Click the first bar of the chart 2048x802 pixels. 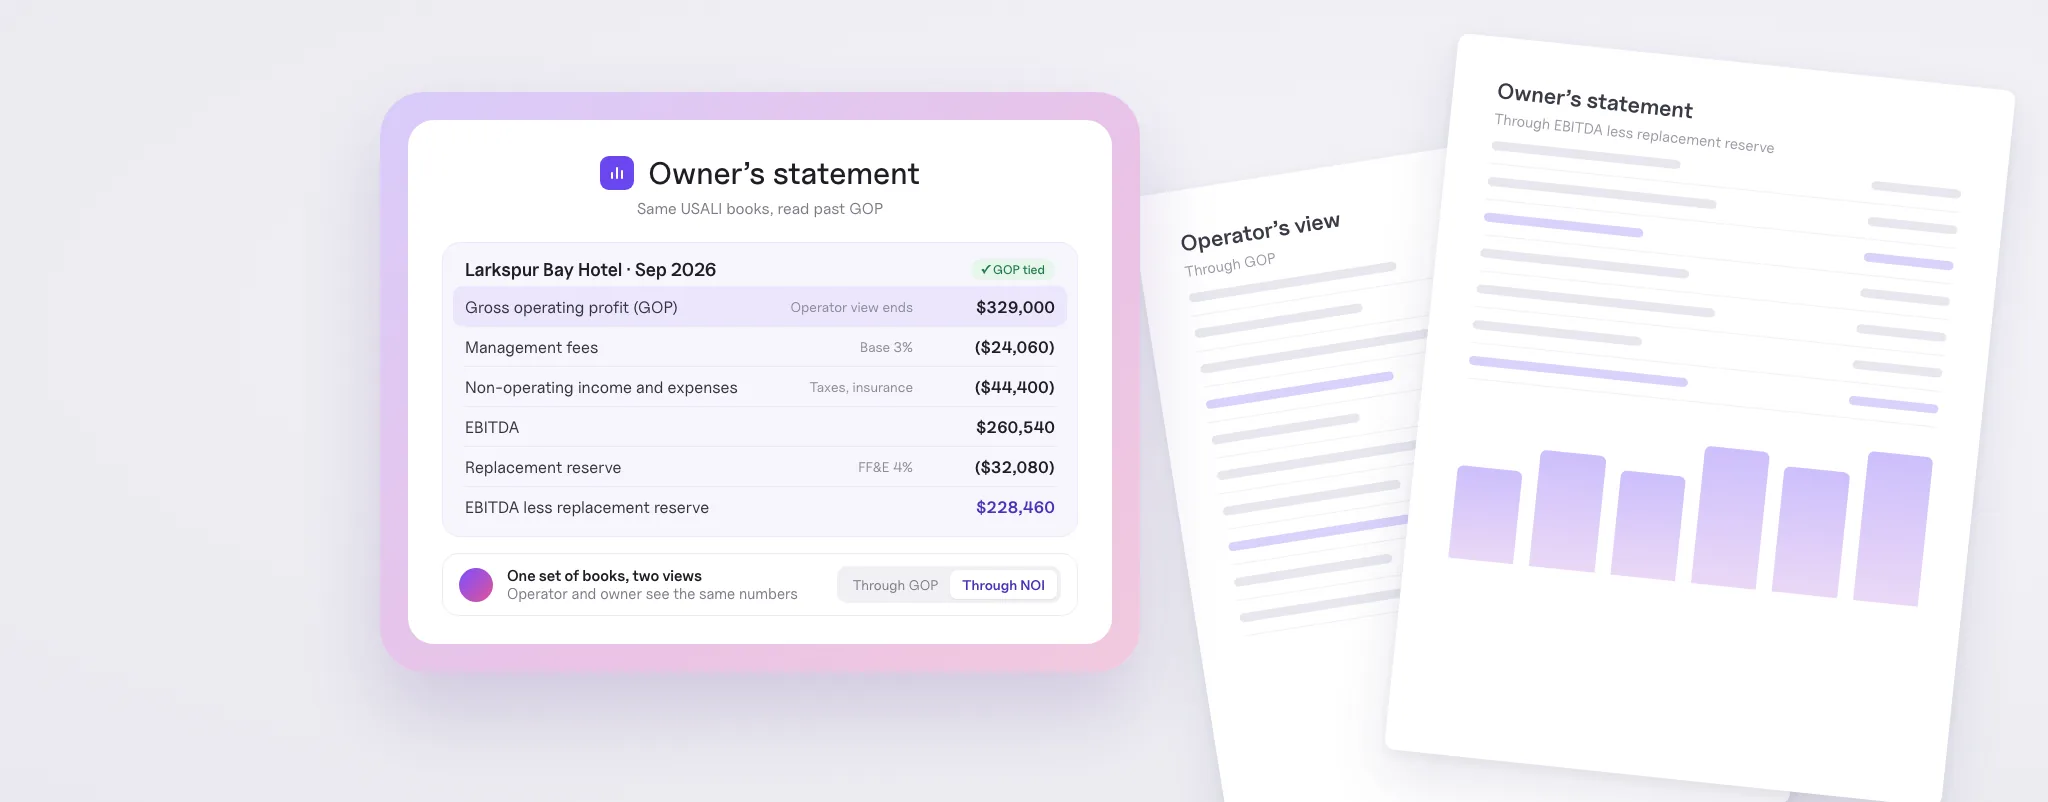tap(1485, 514)
